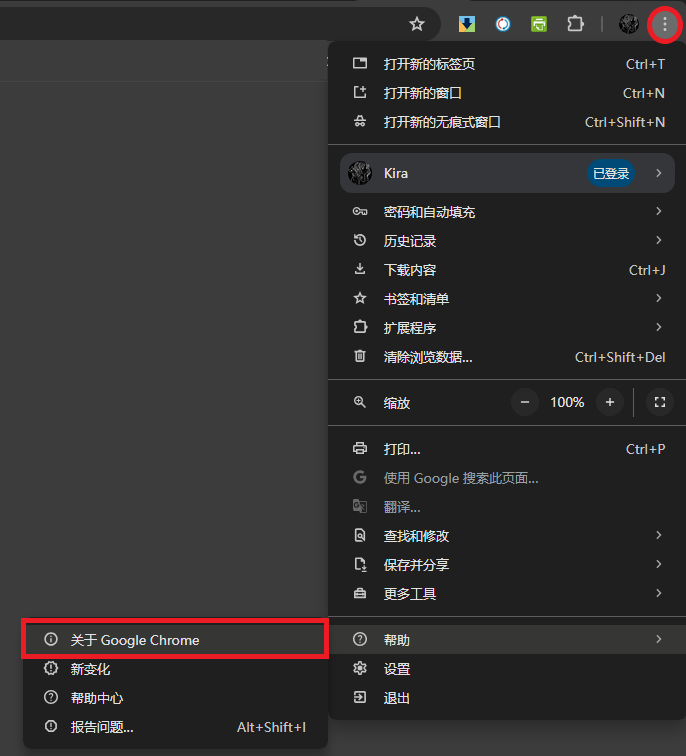Select 打印... menu entry
This screenshot has width=686, height=756.
[508, 449]
